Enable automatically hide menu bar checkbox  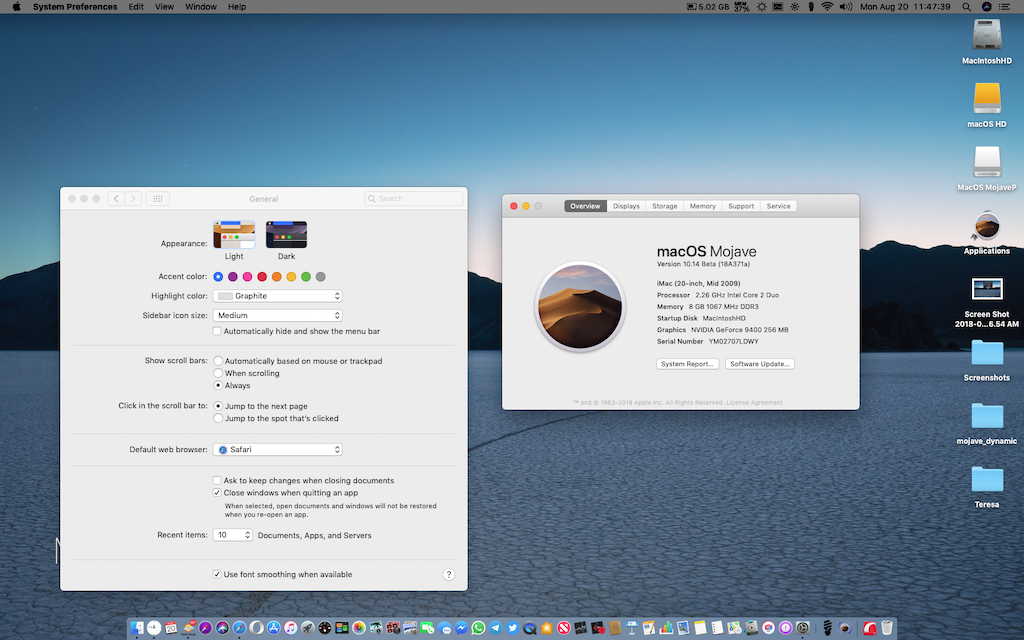click(x=217, y=331)
